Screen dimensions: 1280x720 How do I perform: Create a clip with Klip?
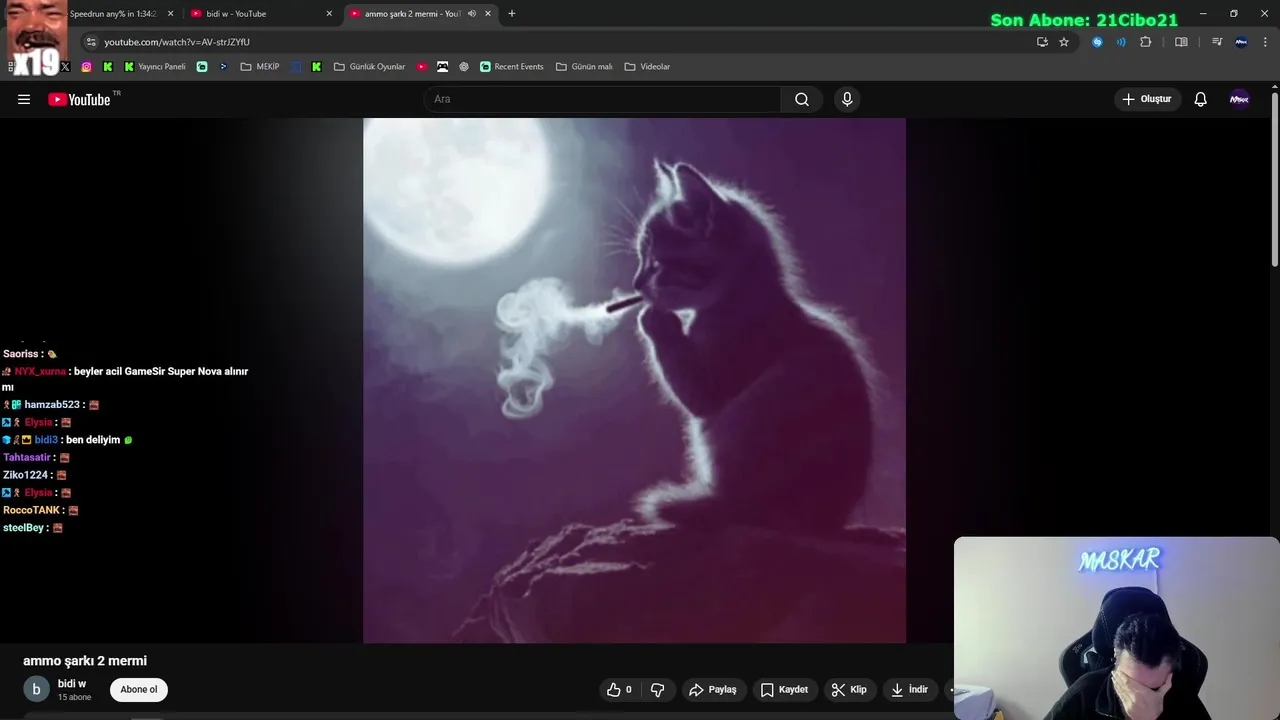click(849, 690)
